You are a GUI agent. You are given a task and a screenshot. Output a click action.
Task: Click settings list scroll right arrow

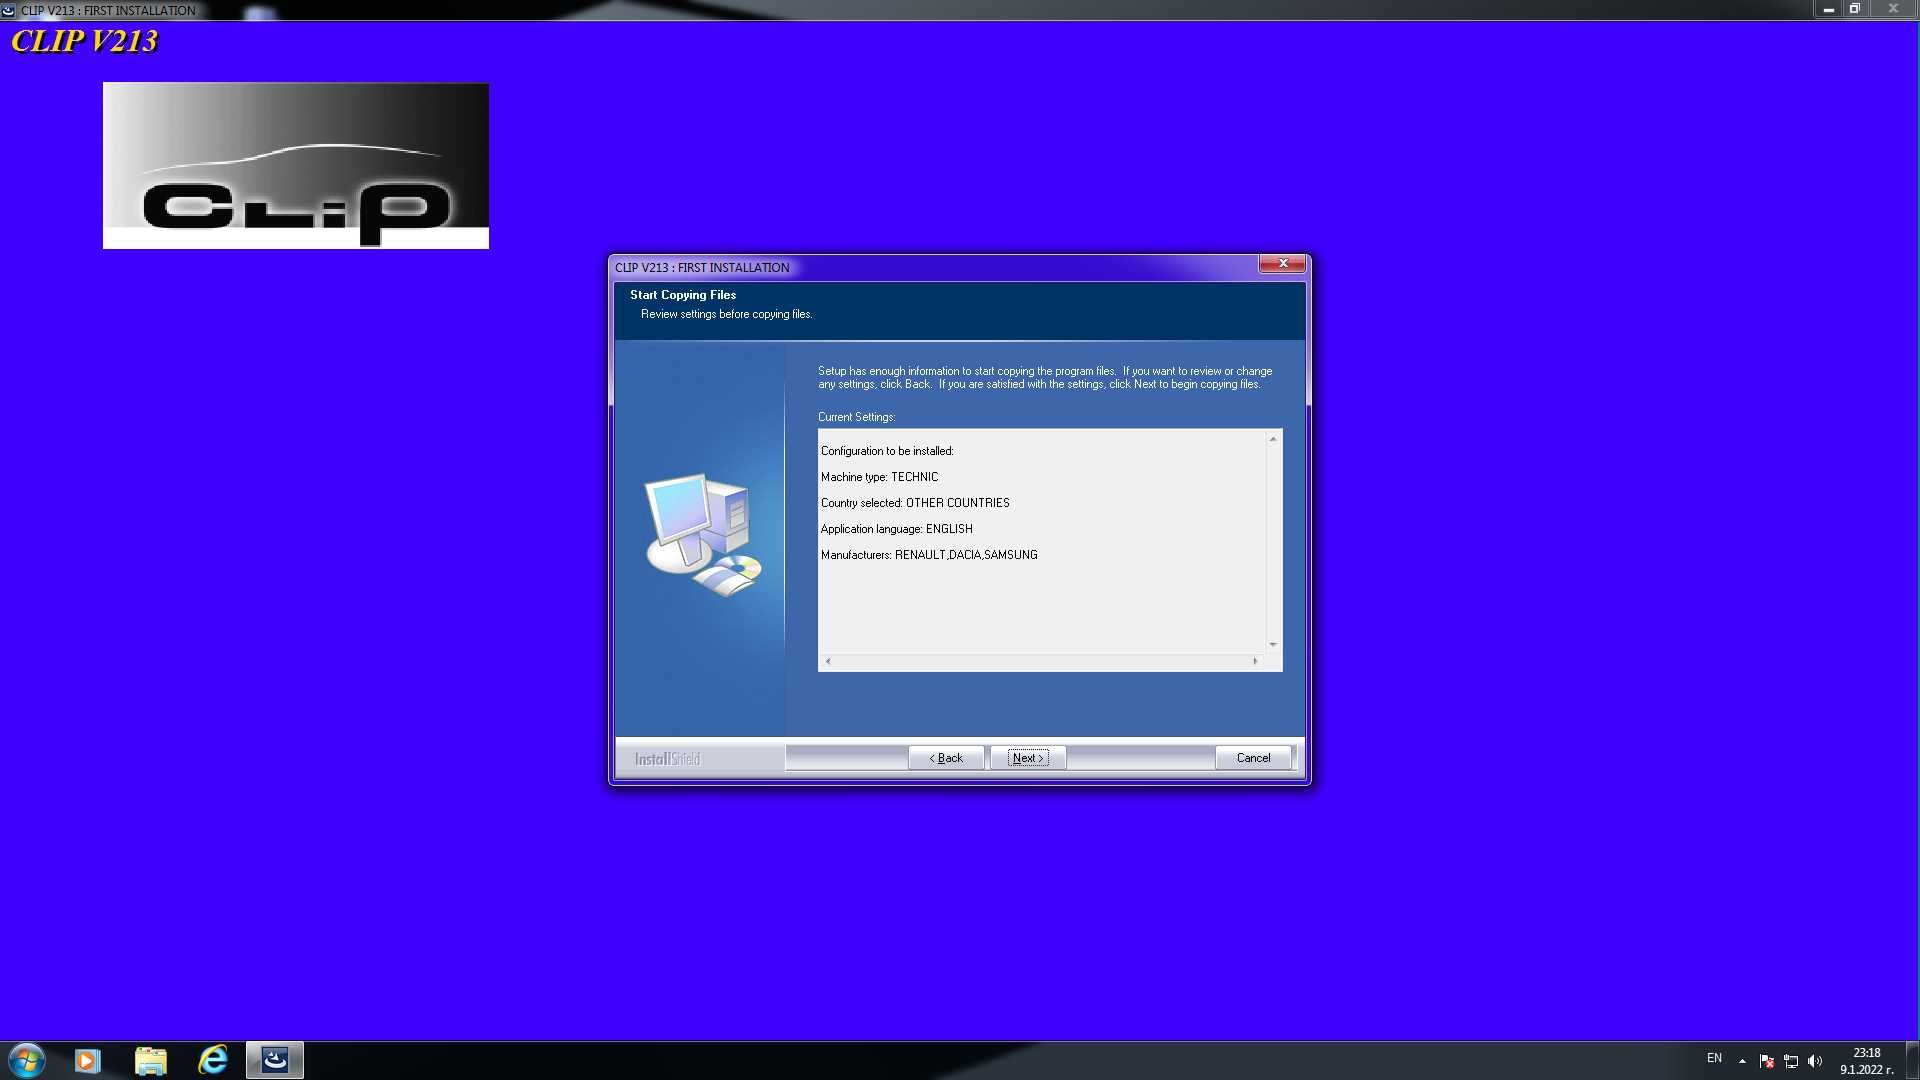(1255, 661)
